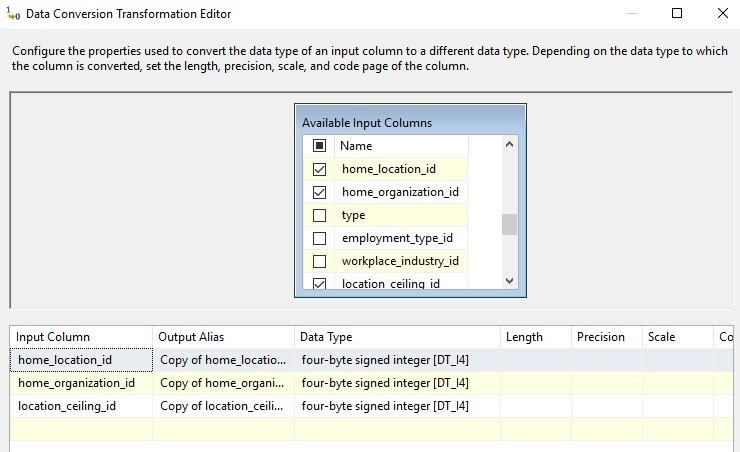The width and height of the screenshot is (740, 452).
Task: Uncheck the home_location_id column checkbox
Action: 320,169
